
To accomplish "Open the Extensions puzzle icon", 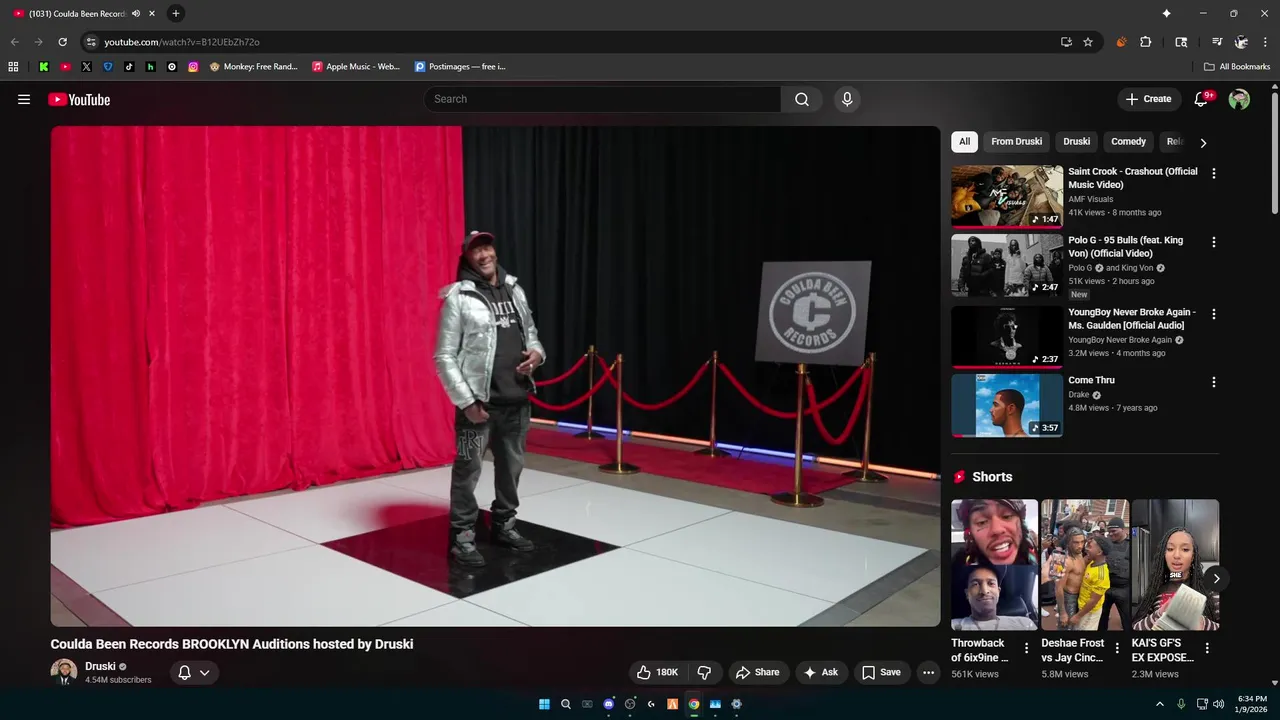I will (x=1146, y=42).
